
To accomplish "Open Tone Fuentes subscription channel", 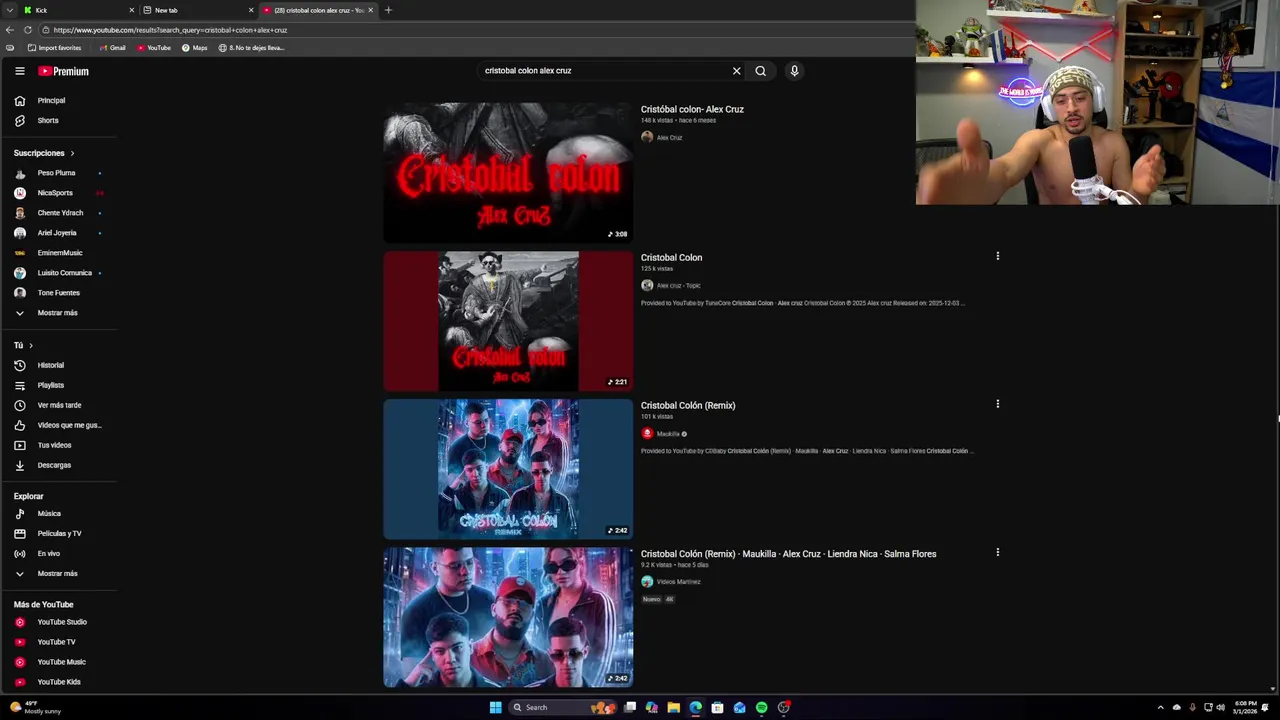I will [x=58, y=293].
